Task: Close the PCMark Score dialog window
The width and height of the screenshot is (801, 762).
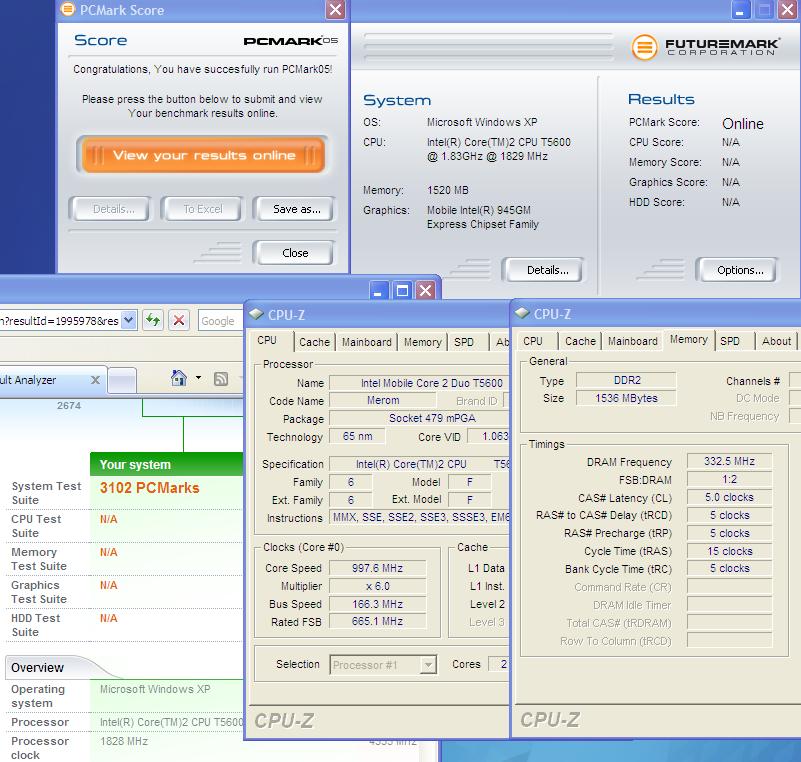Action: click(335, 10)
